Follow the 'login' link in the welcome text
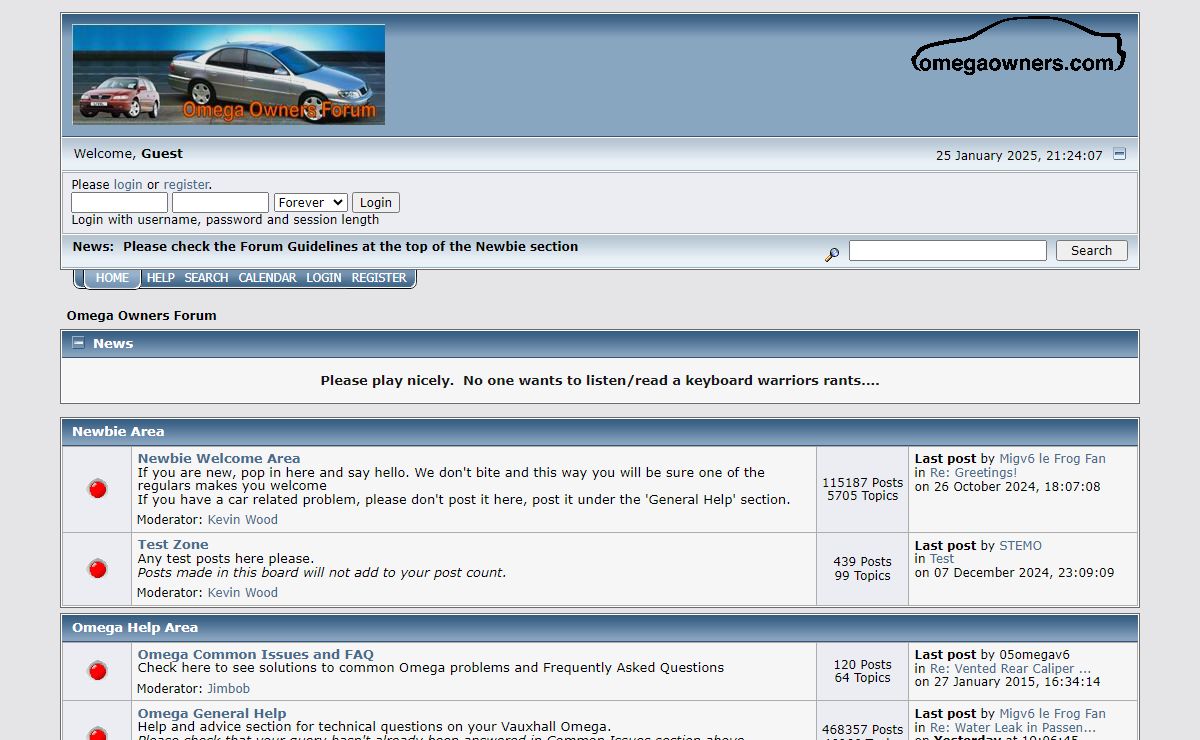Screen dimensions: 1200x740 click(128, 185)
